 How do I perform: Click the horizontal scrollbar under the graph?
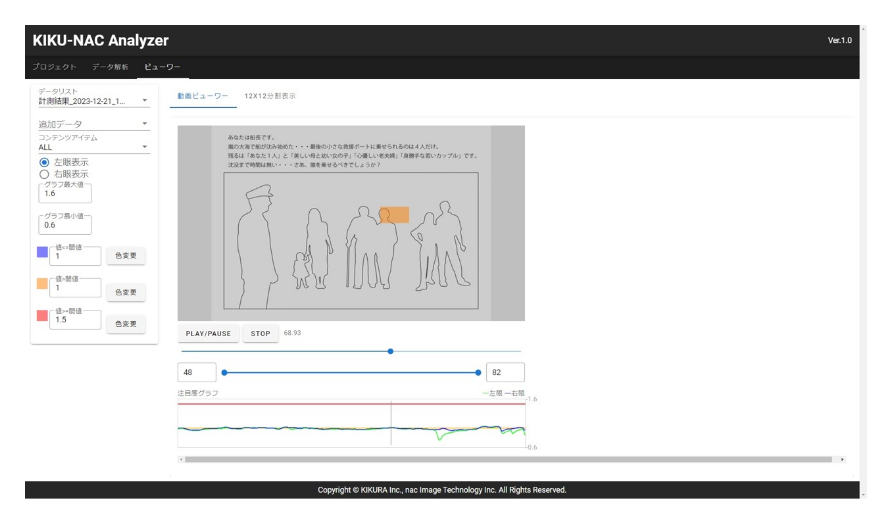point(508,459)
